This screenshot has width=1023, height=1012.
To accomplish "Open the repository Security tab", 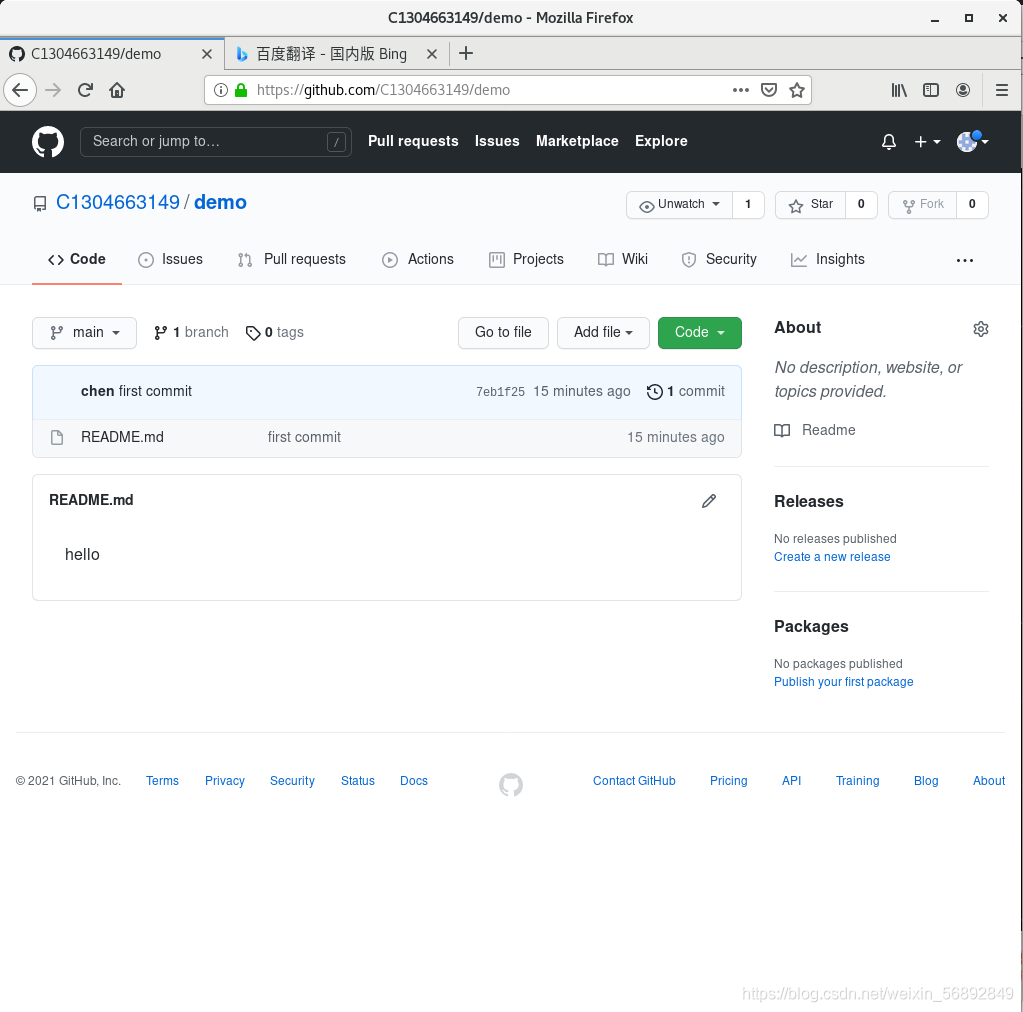I will [x=718, y=260].
